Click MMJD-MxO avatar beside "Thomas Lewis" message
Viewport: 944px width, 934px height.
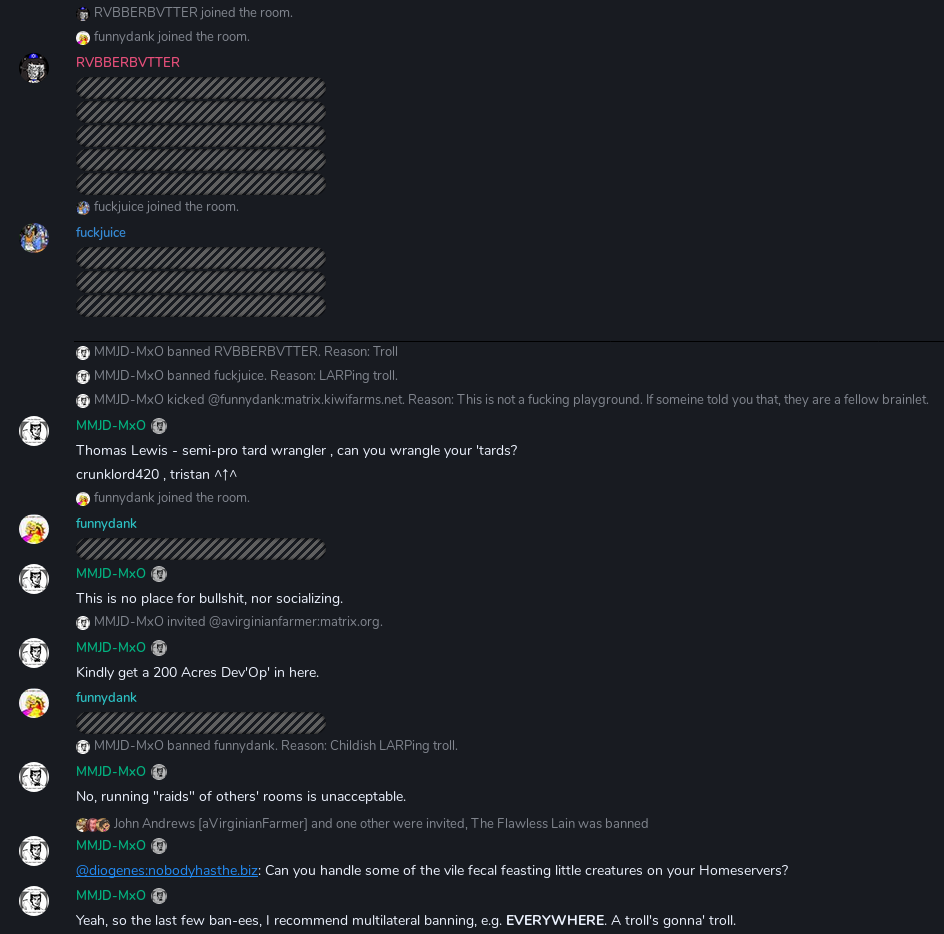[34, 431]
